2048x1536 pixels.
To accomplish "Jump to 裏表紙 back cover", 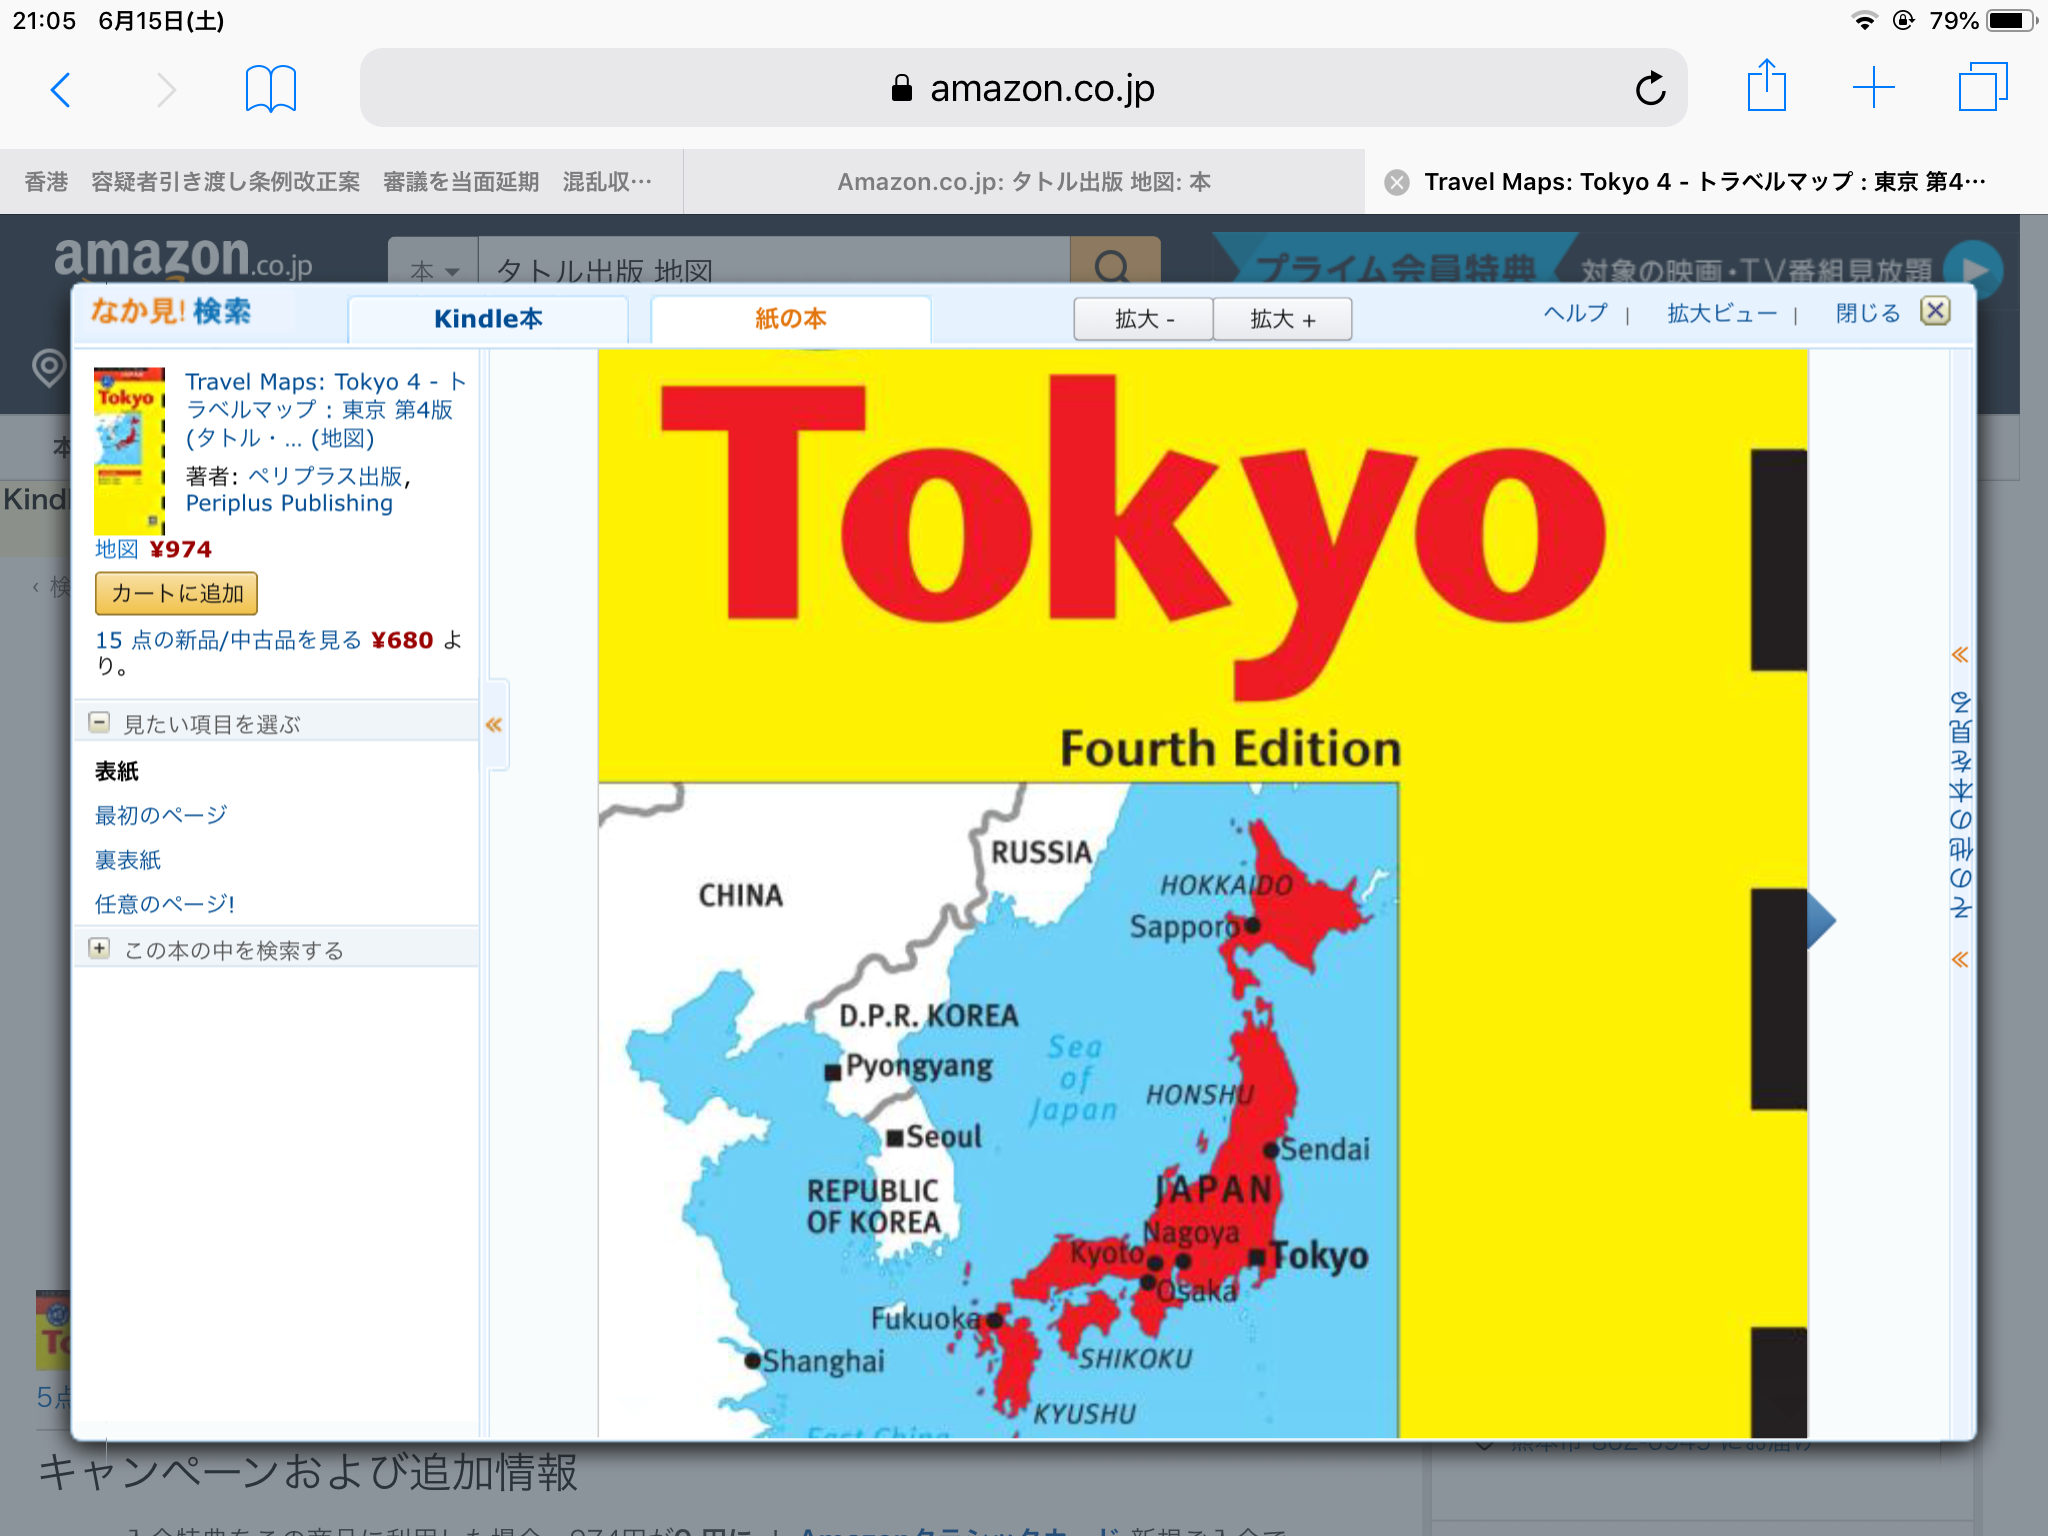I will [x=128, y=860].
